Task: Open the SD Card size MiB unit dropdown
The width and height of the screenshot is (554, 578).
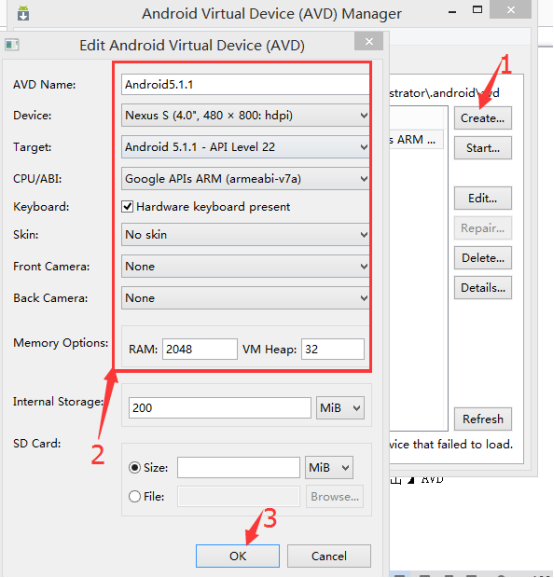Action: click(329, 468)
